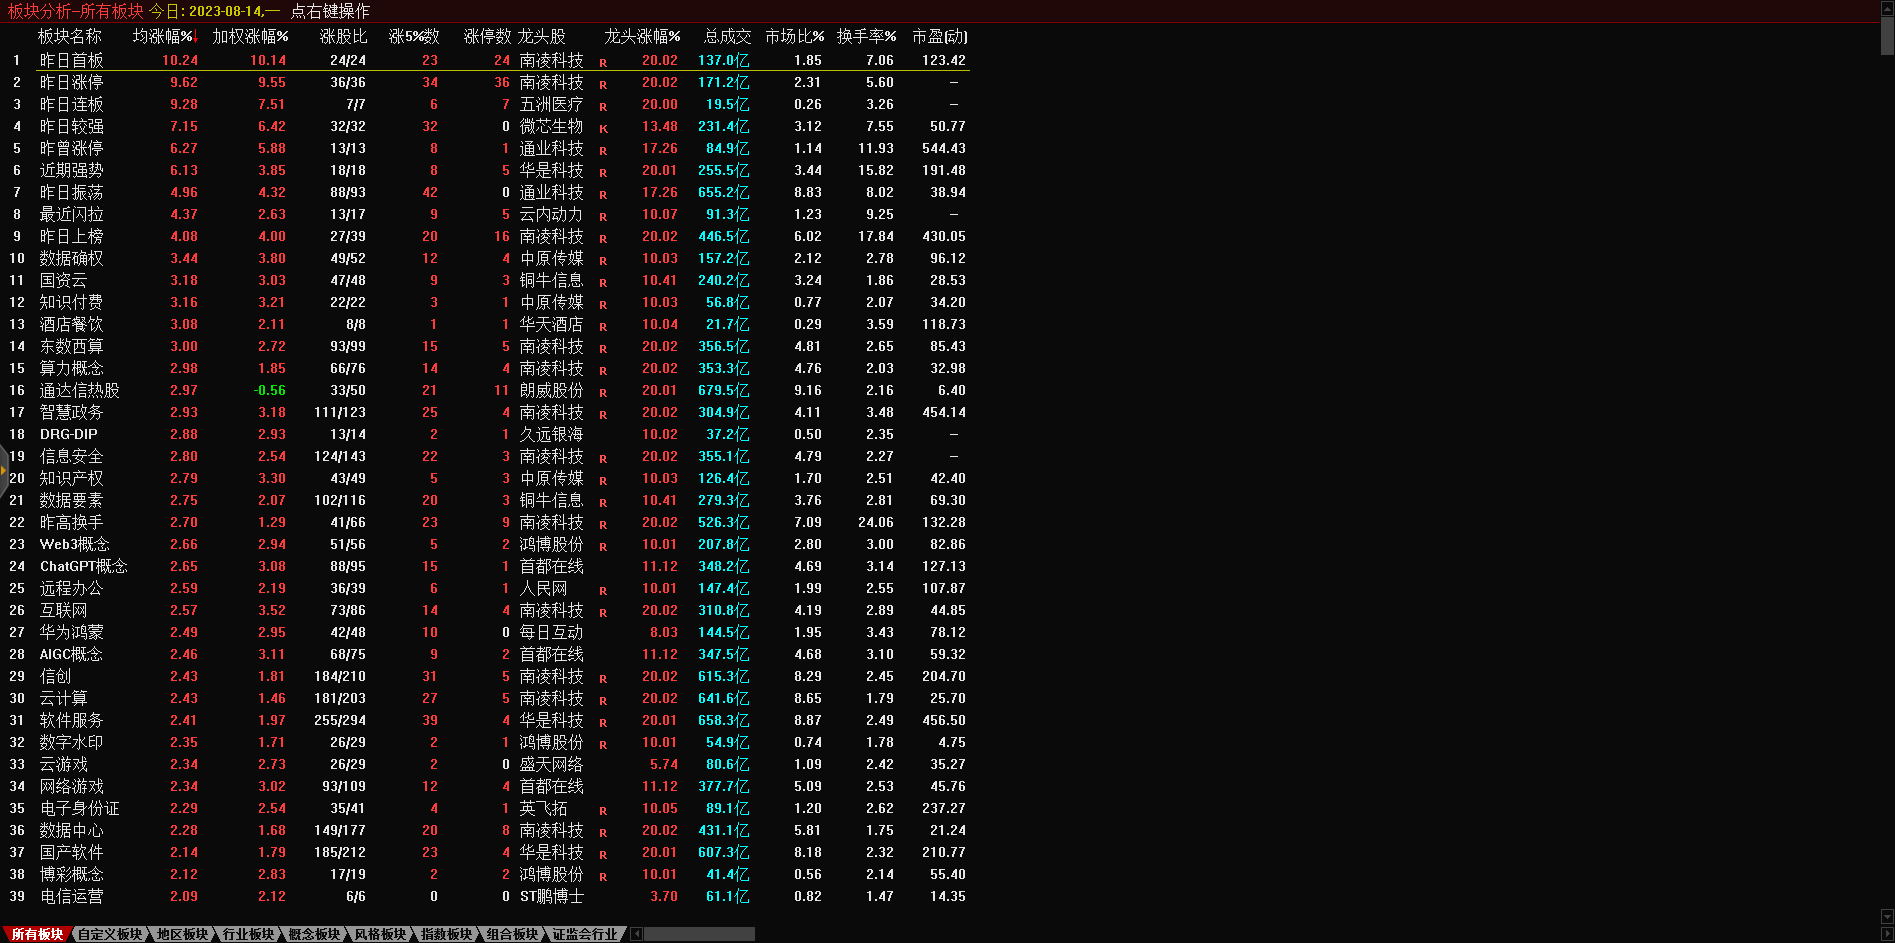Viewport: 1895px width, 943px height.
Task: Open the 行业板块 tab
Action: pyautogui.click(x=248, y=934)
